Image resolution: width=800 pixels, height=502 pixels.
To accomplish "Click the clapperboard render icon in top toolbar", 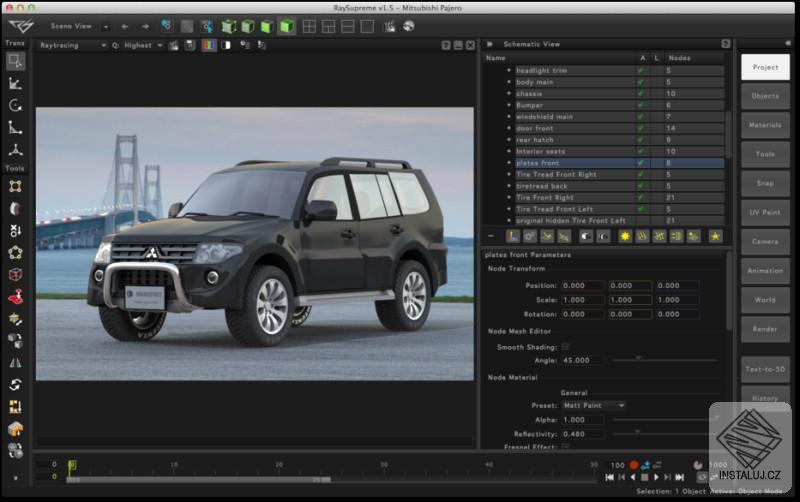I will coord(389,26).
